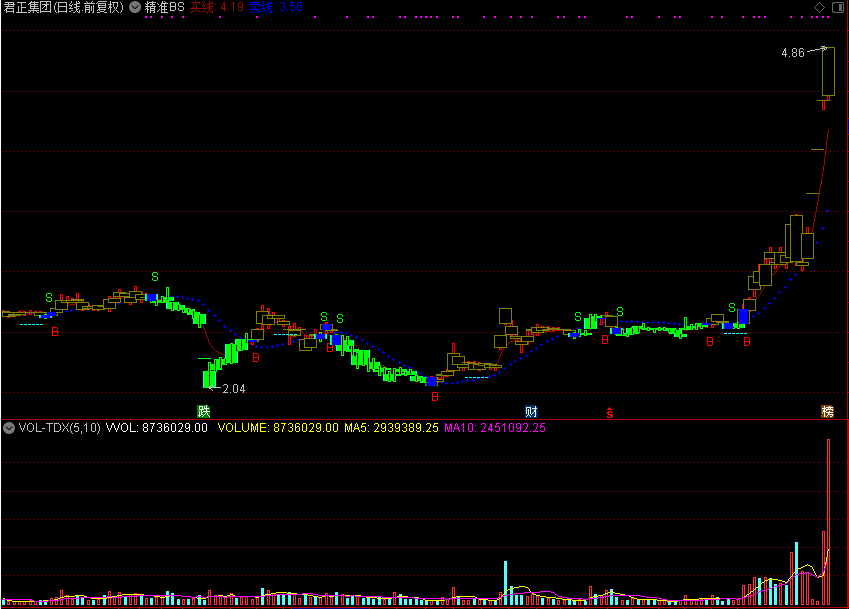Screen dimensions: 849x609
Task: Click the blue 卖线: 3.50 value
Action: (276, 7)
